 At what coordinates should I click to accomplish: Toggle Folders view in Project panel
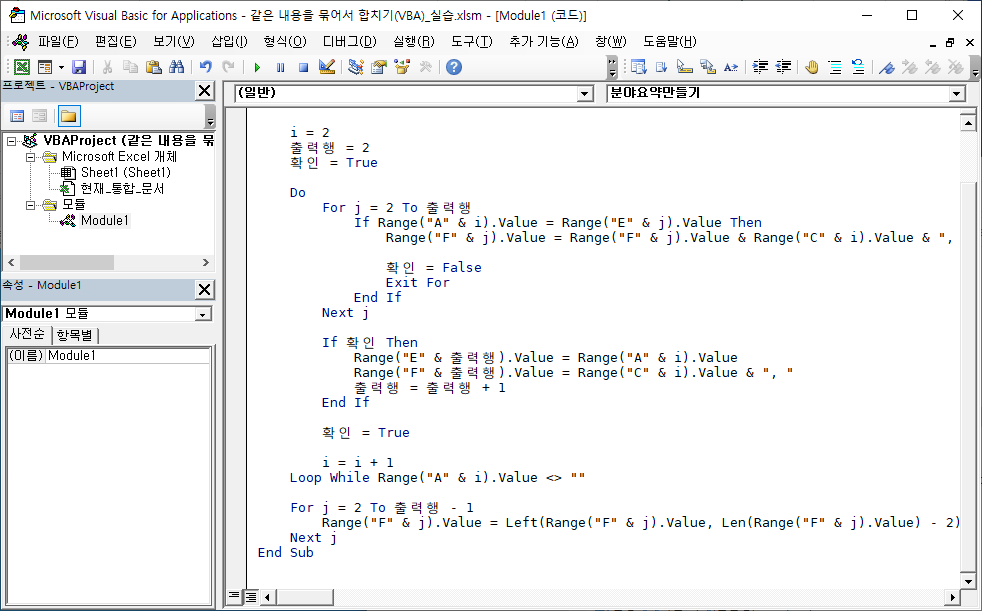tap(68, 116)
